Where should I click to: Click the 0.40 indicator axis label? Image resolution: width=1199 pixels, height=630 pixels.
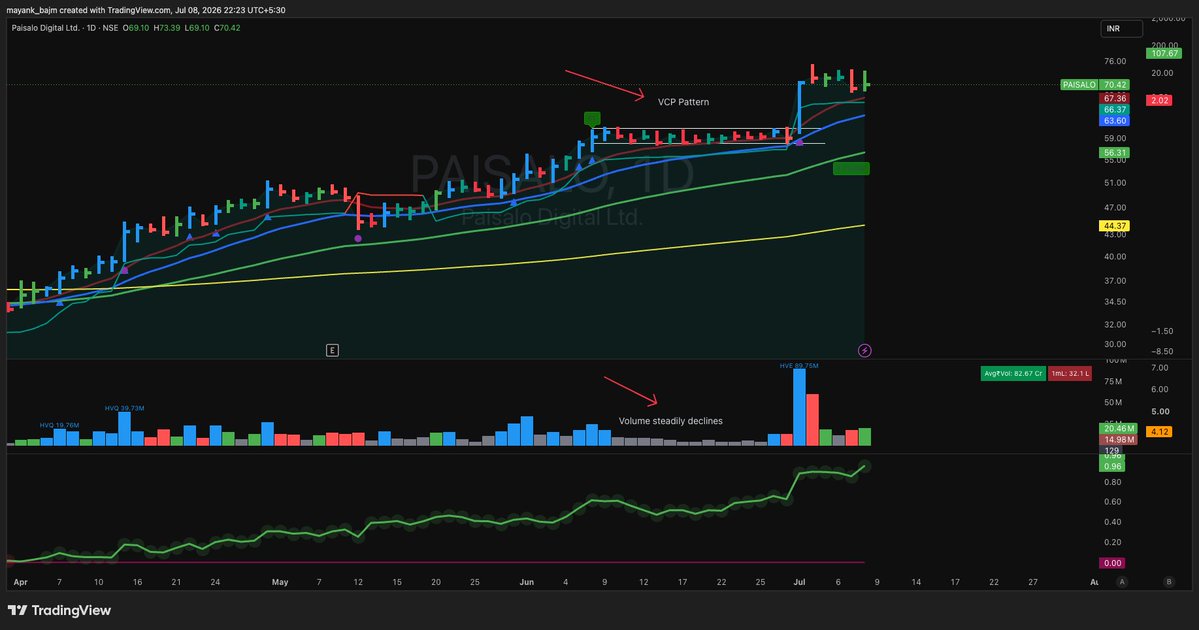[1113, 522]
